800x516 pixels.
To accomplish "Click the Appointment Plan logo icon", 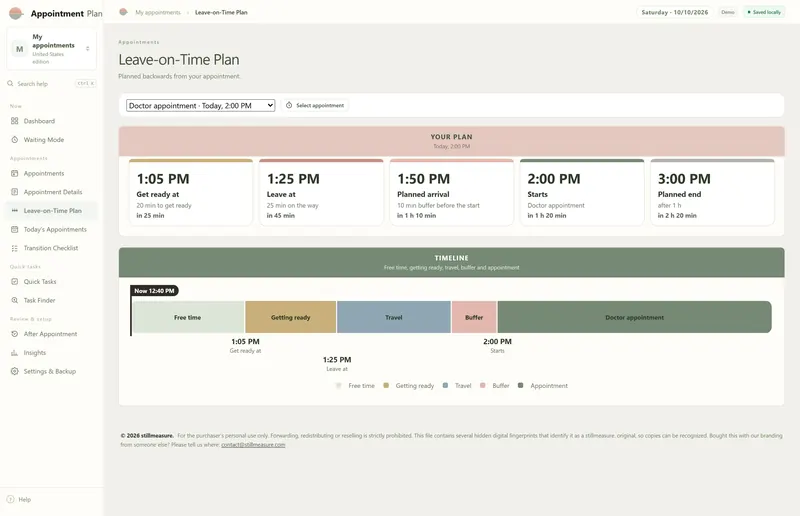I will (16, 13).
